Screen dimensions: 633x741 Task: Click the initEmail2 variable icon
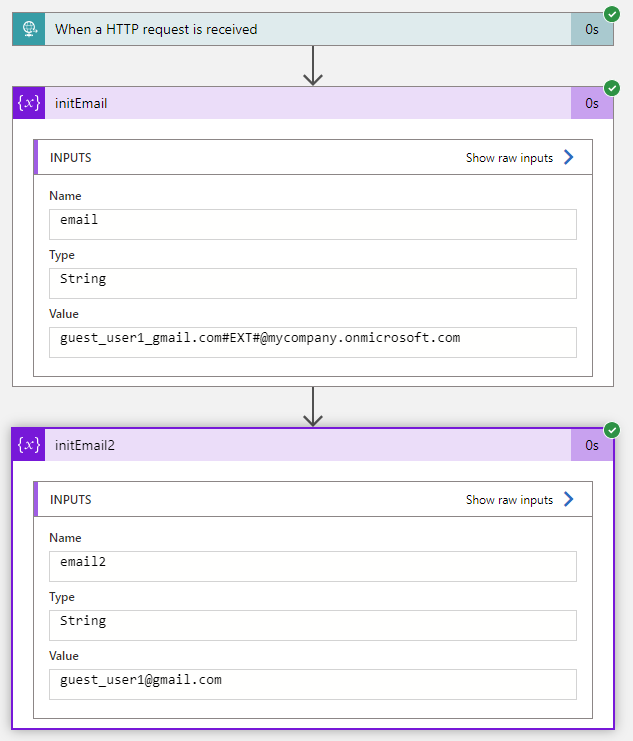(29, 445)
